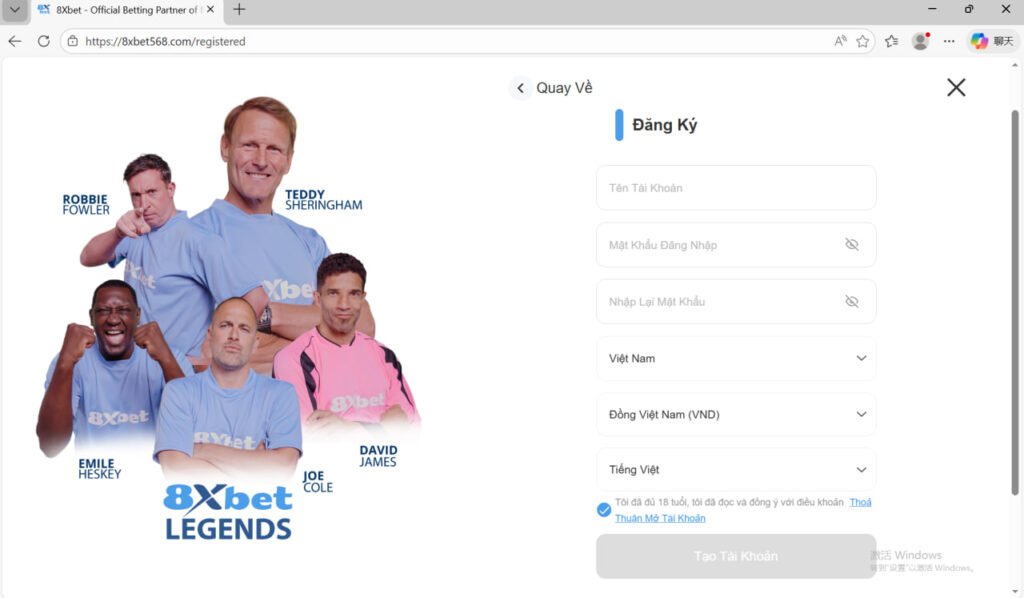Screen dimensions: 1024x598
Task: Open browser settings and more menu
Action: coord(949,41)
